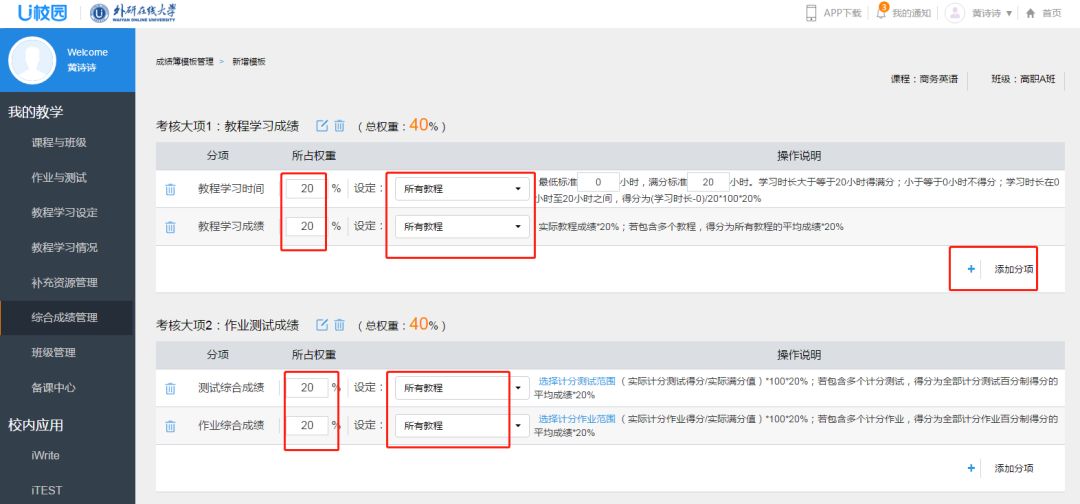Viewport: 1080px width, 504px height.
Task: Click weight field for 作业综合成绩
Action: pos(306,426)
